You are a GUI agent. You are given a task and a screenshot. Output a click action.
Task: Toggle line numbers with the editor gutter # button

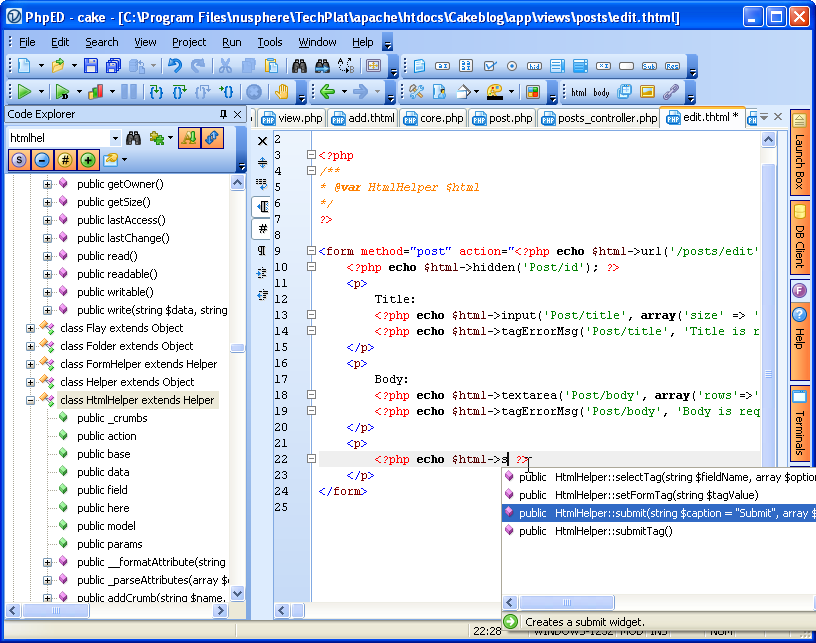tap(262, 228)
